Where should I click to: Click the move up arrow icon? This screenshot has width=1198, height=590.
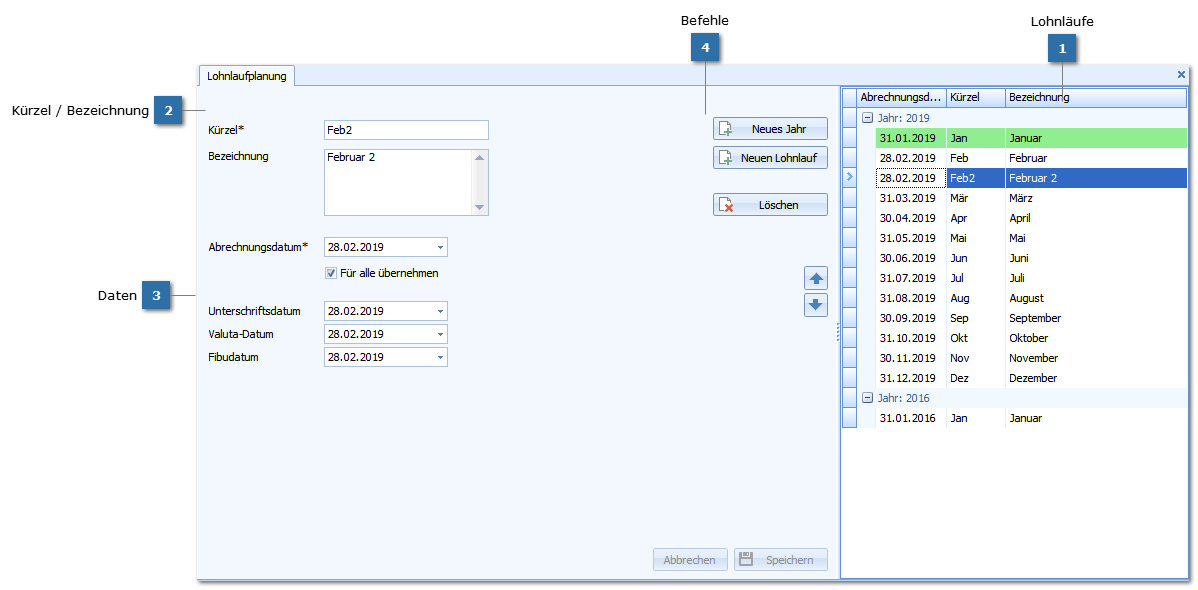(816, 279)
